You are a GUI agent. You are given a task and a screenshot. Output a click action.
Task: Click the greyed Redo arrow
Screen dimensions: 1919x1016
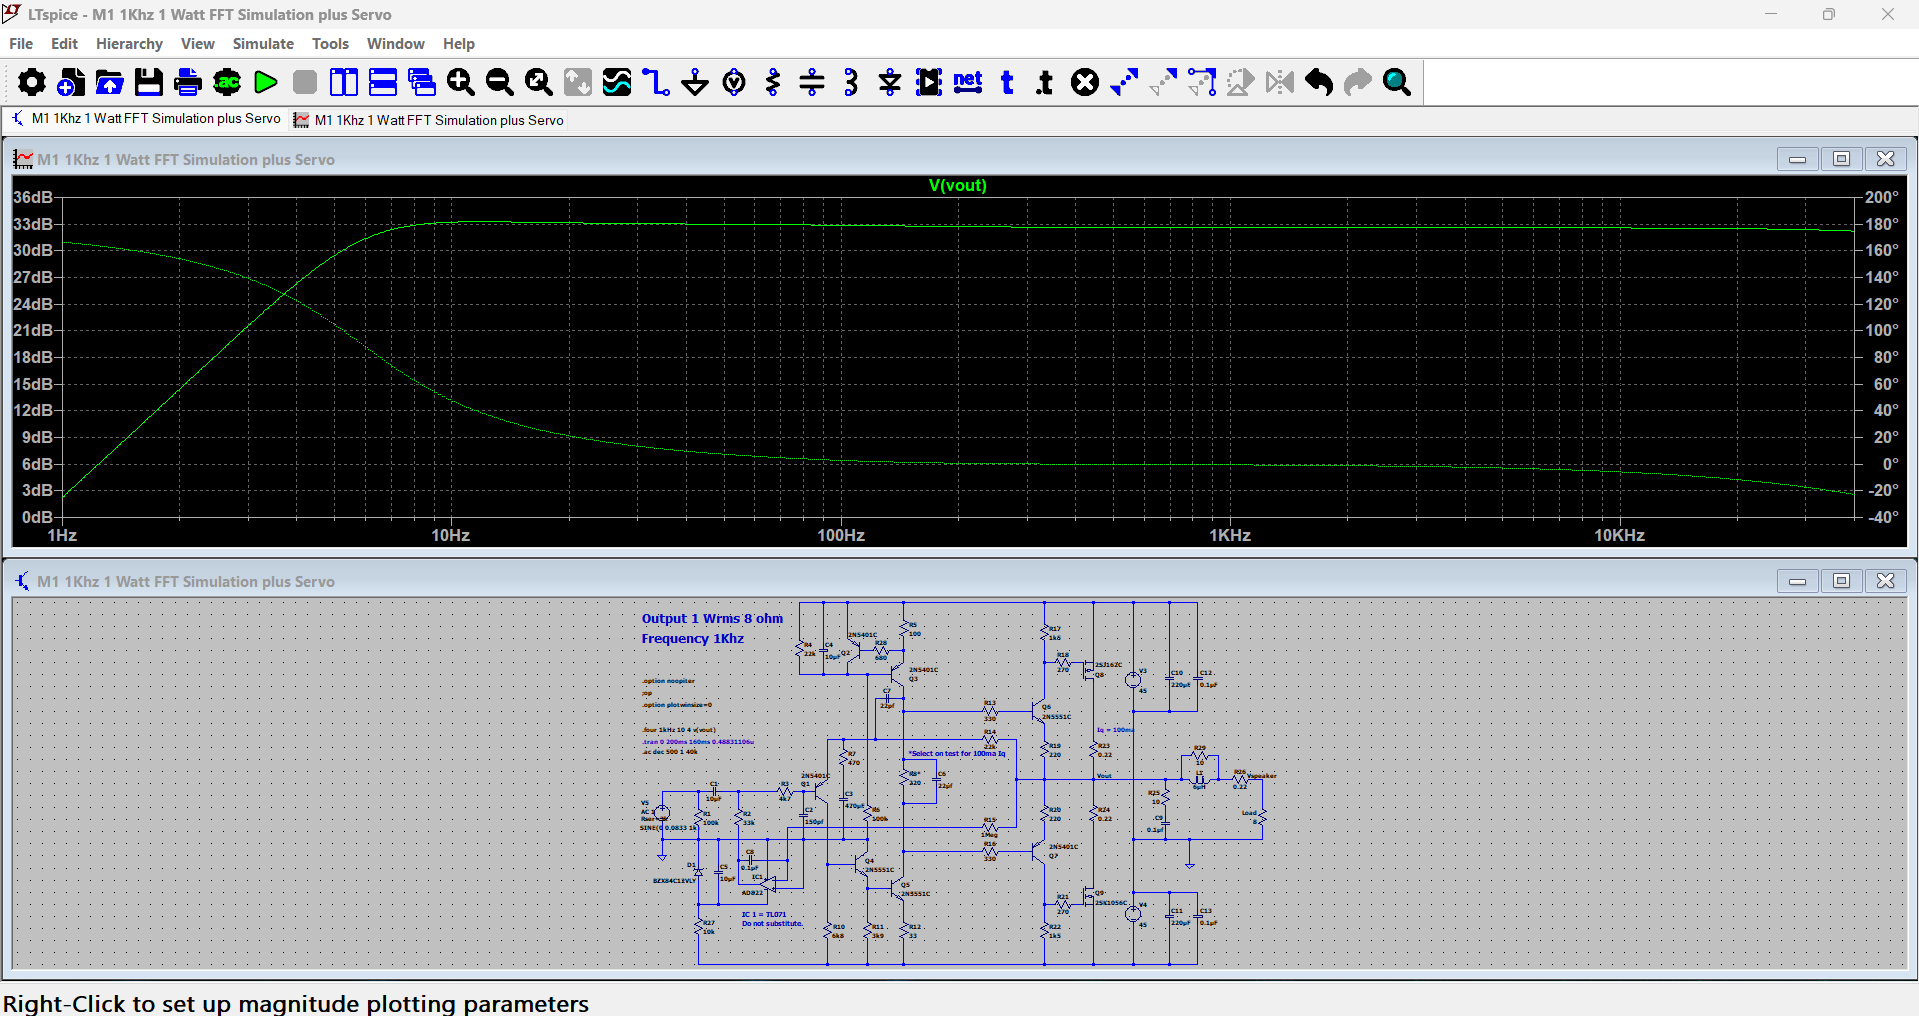pos(1358,82)
